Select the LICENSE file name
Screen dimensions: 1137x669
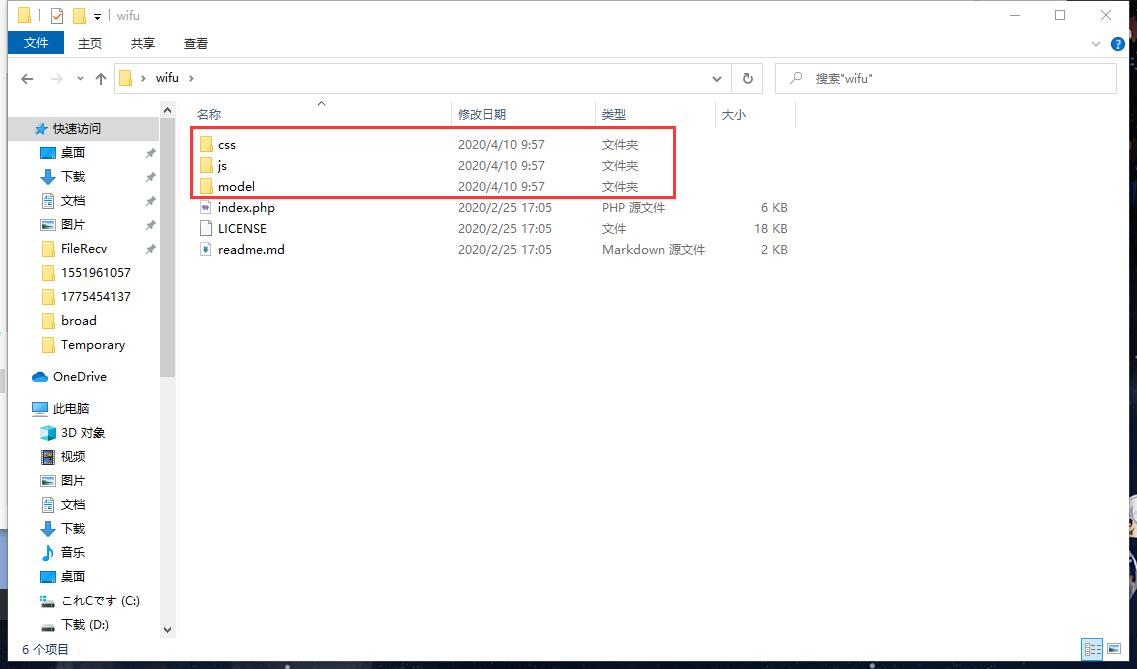[242, 228]
